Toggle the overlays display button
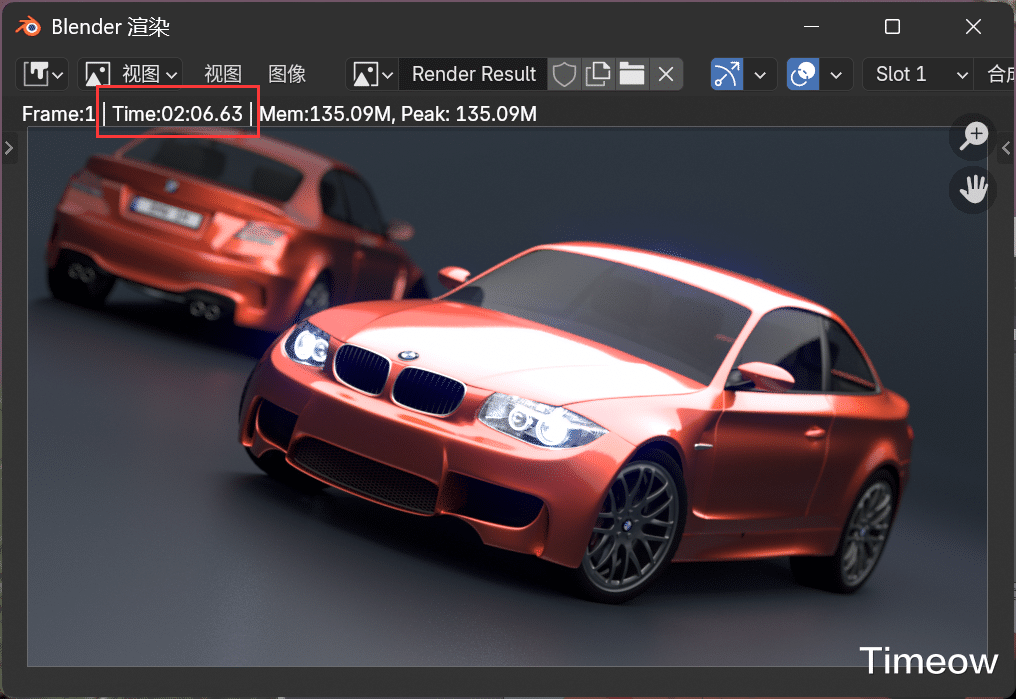 point(803,74)
